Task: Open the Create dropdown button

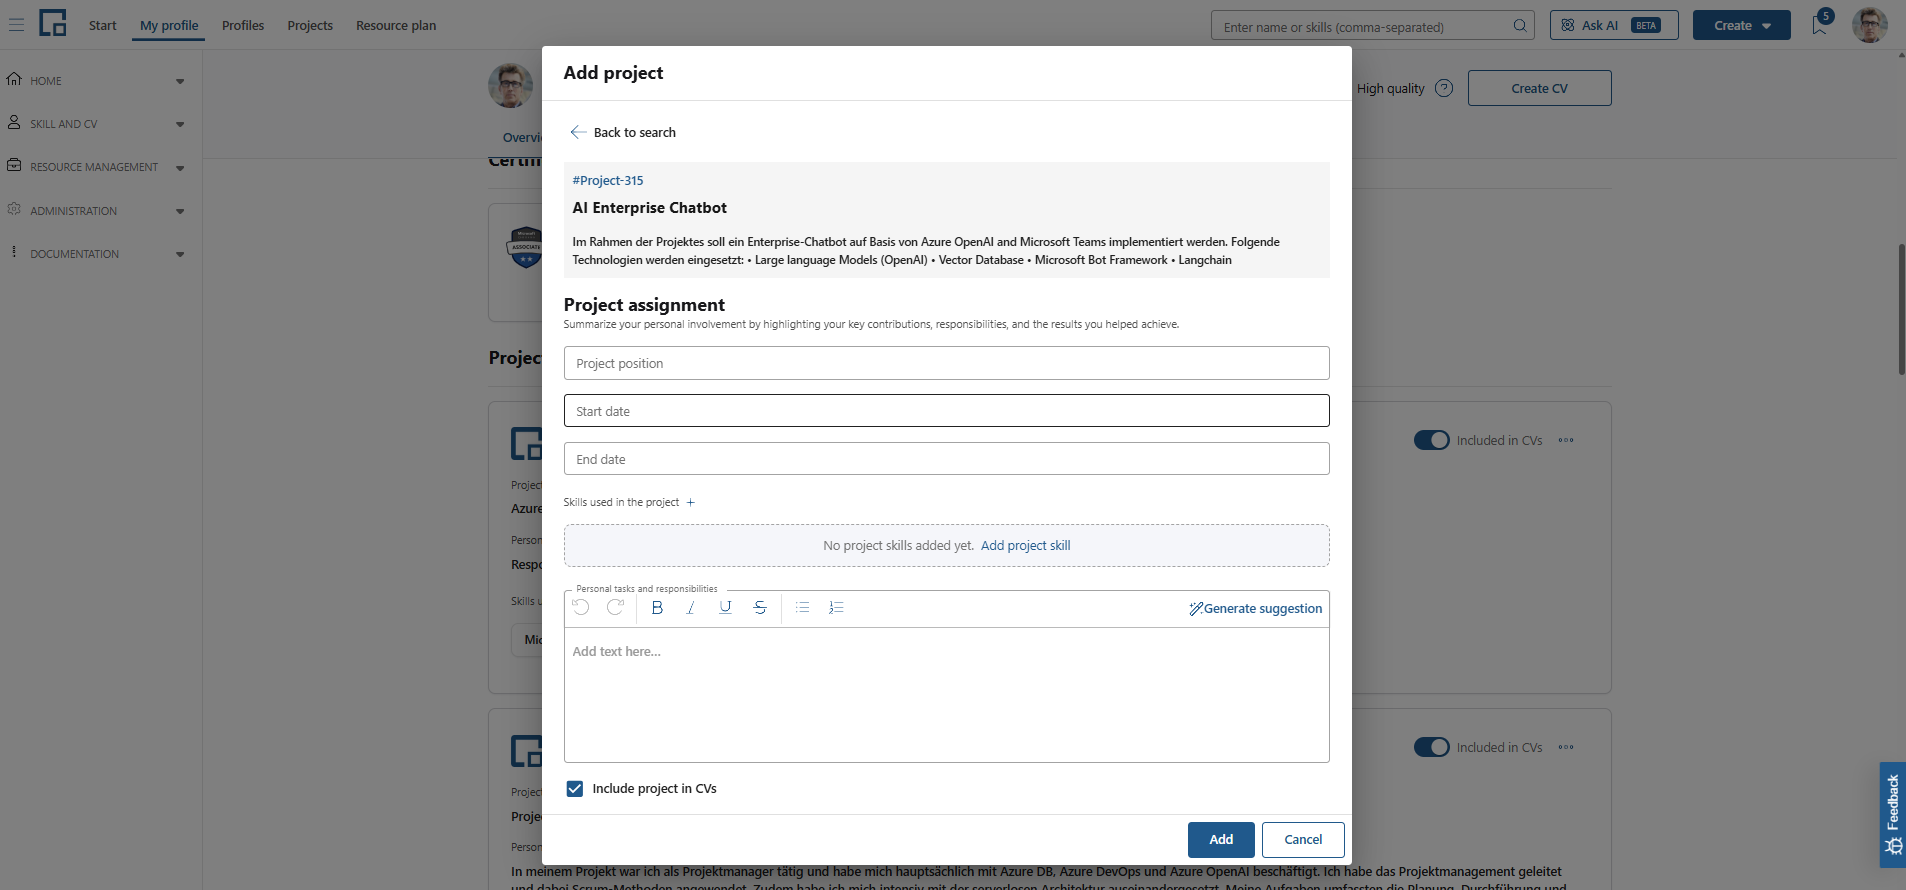Action: [1742, 26]
